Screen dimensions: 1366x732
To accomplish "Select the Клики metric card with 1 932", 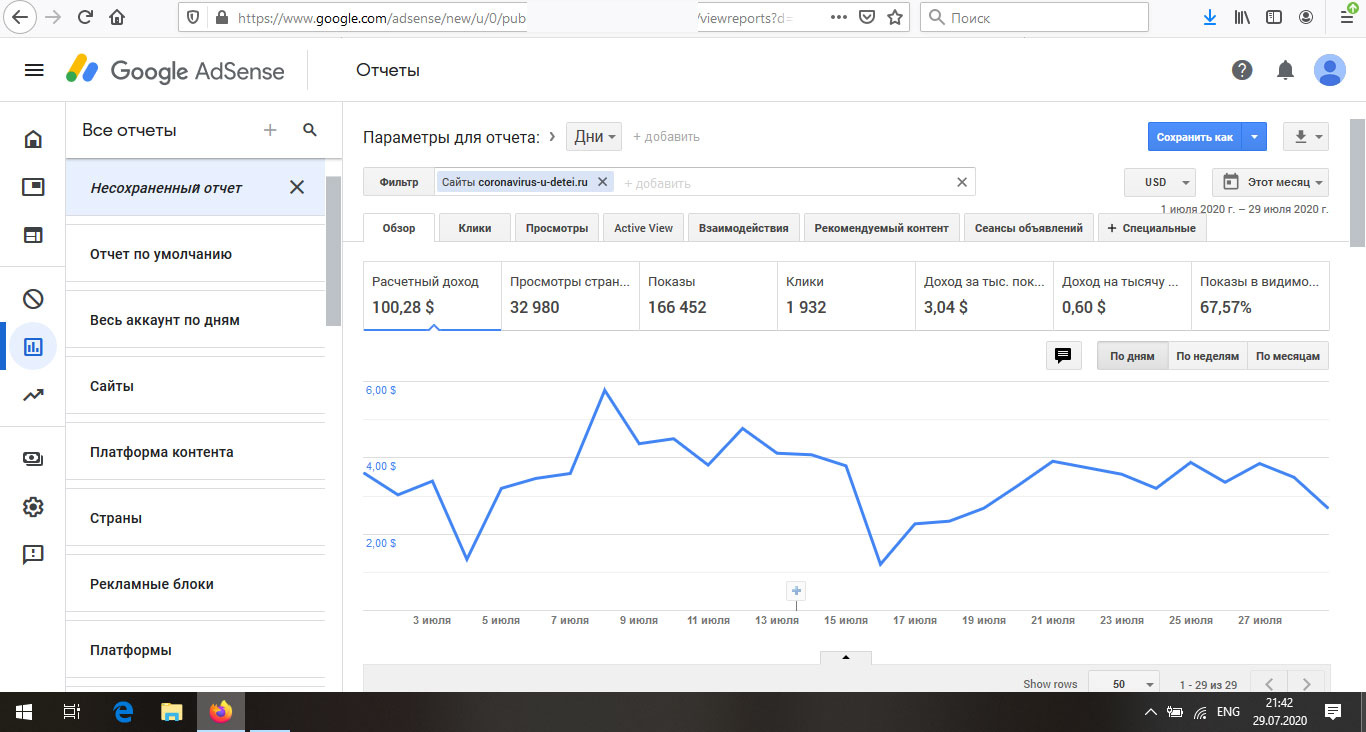I will coord(846,296).
